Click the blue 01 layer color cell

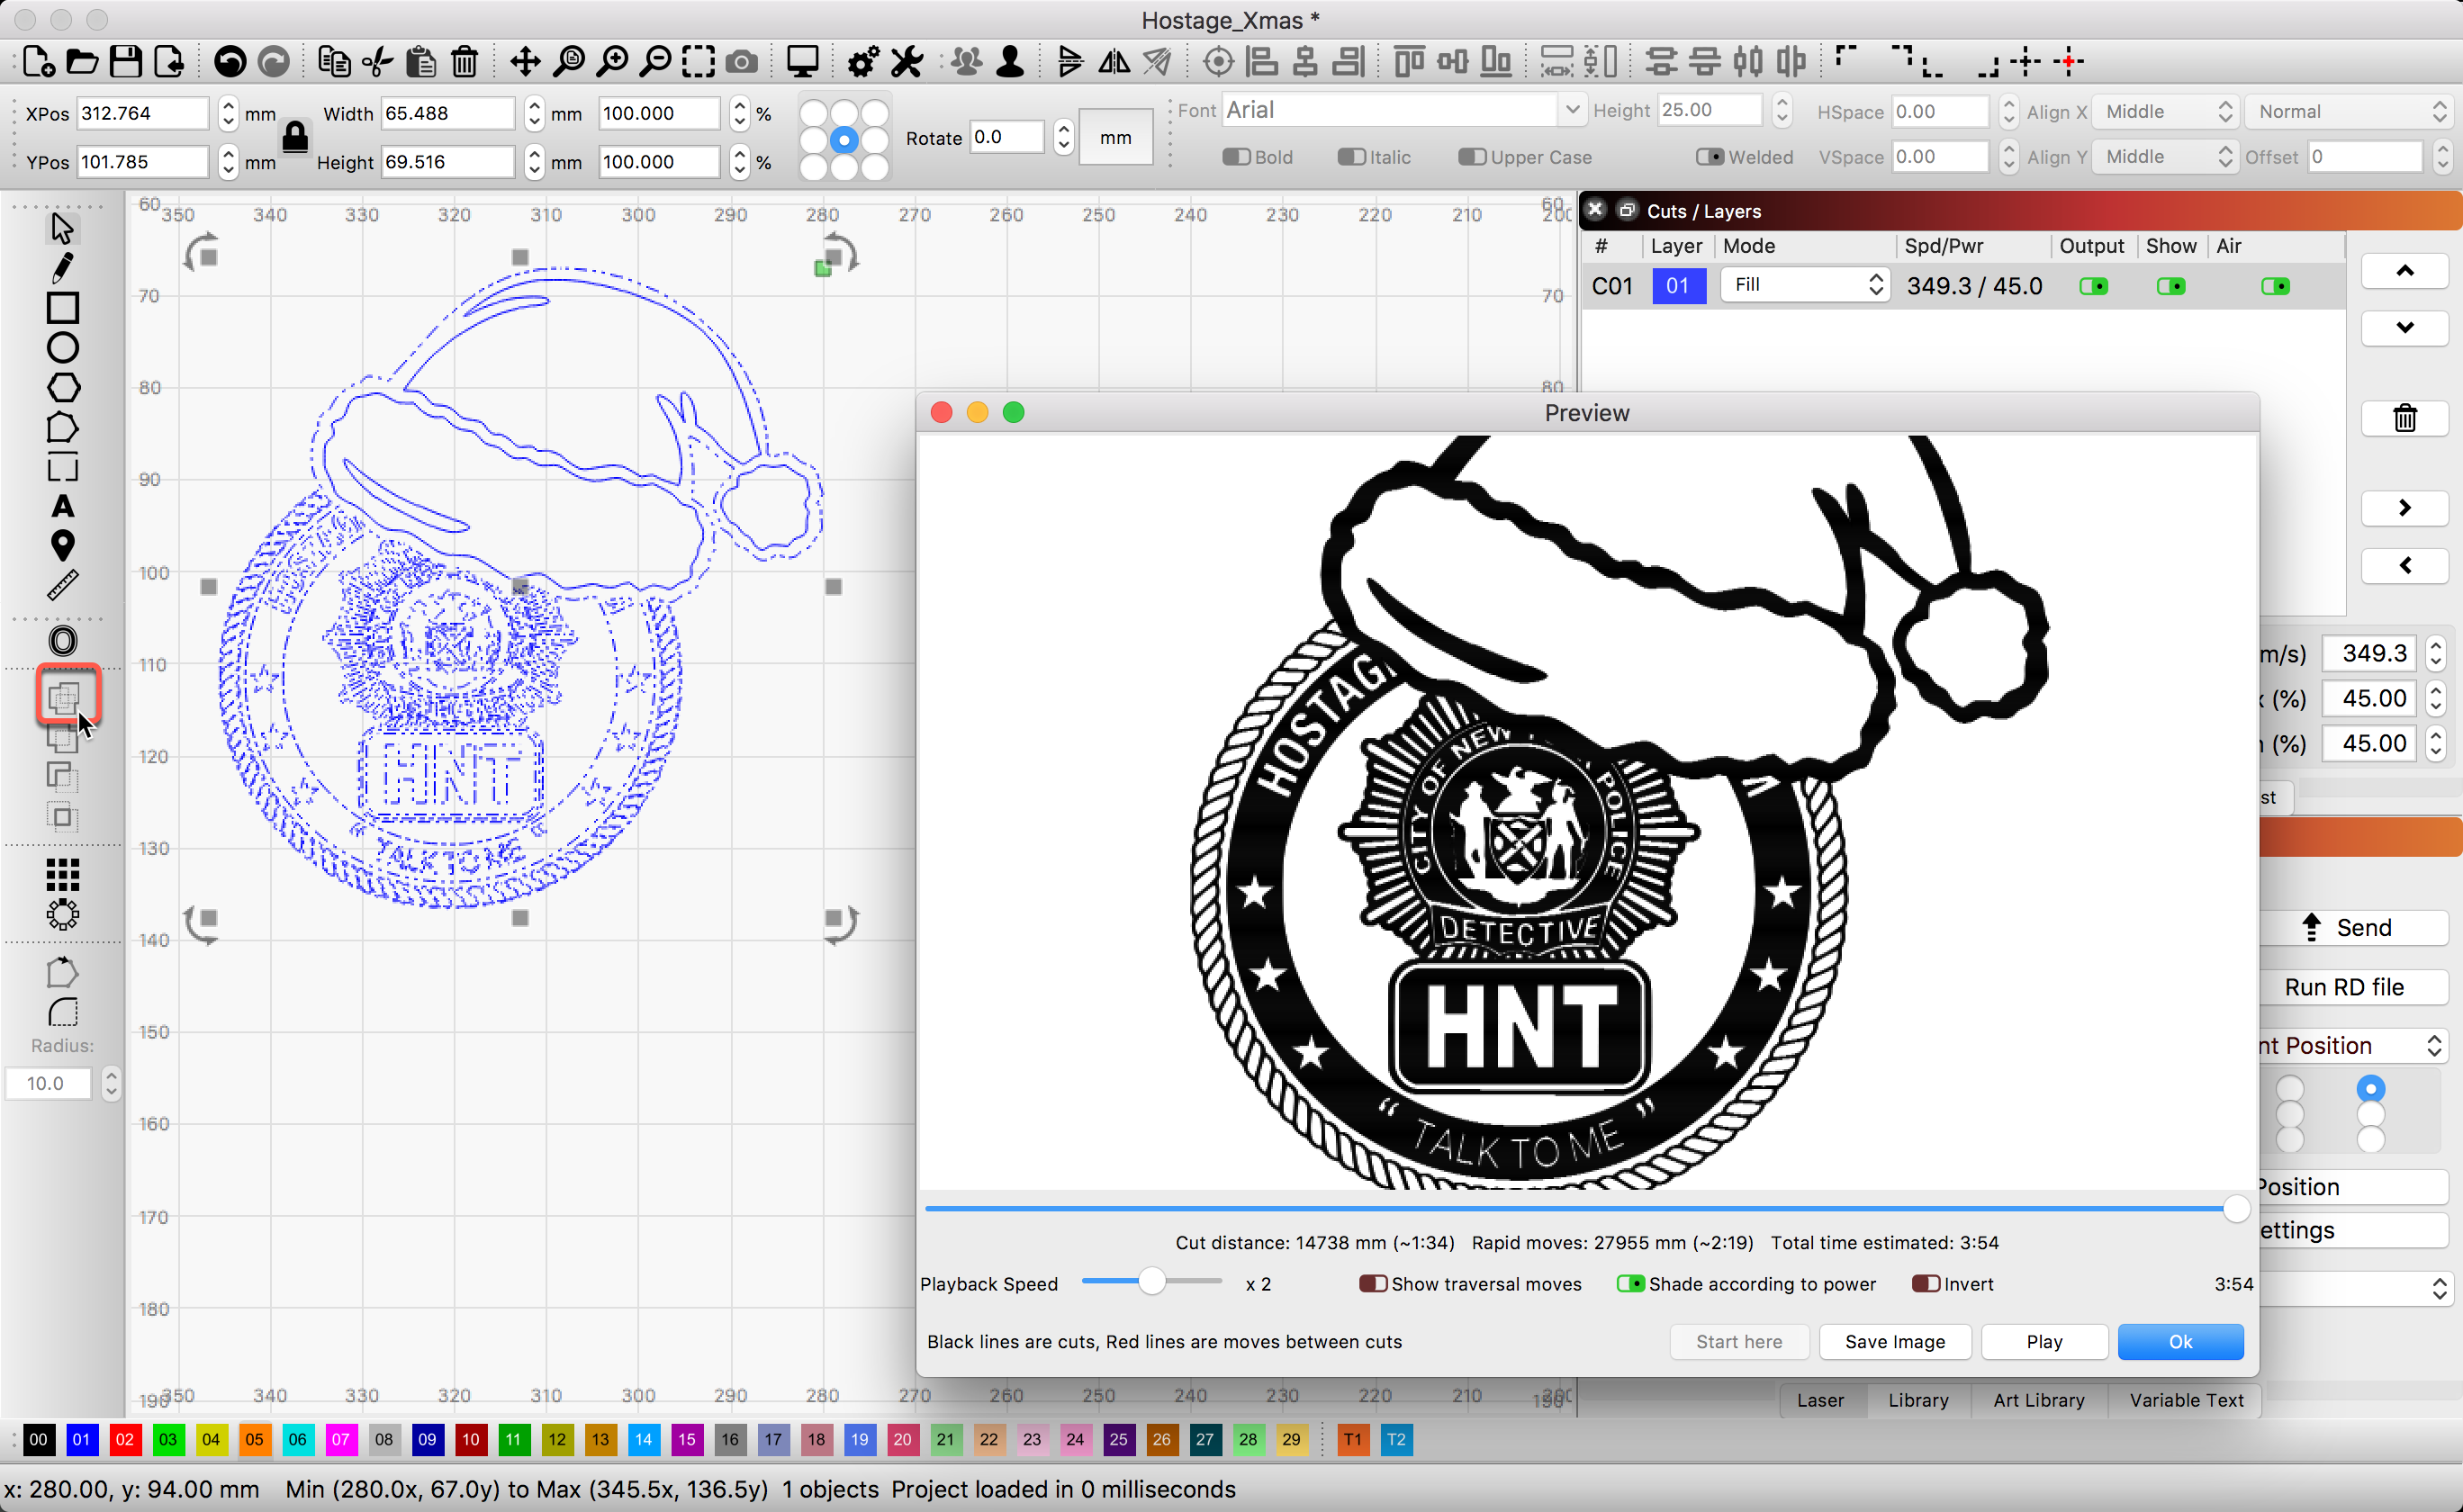(1678, 286)
